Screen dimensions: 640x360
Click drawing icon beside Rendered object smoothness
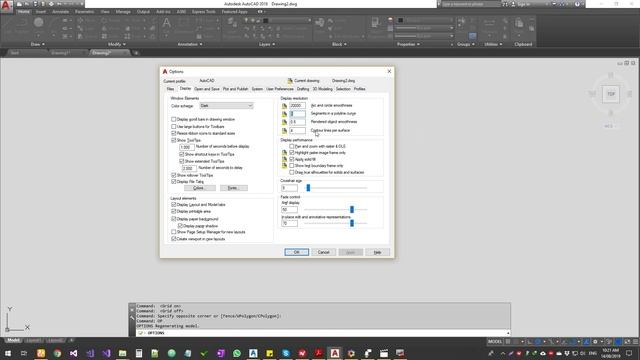[284, 122]
